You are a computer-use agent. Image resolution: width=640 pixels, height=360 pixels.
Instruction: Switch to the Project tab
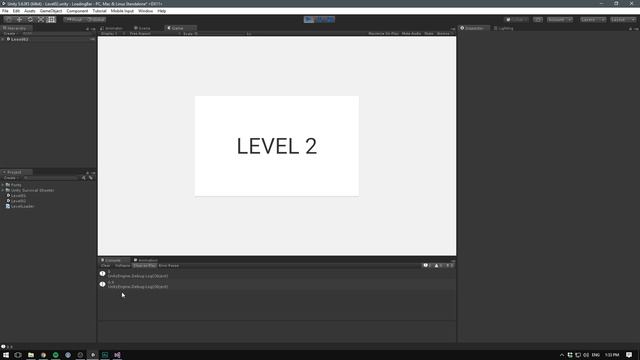pyautogui.click(x=15, y=172)
